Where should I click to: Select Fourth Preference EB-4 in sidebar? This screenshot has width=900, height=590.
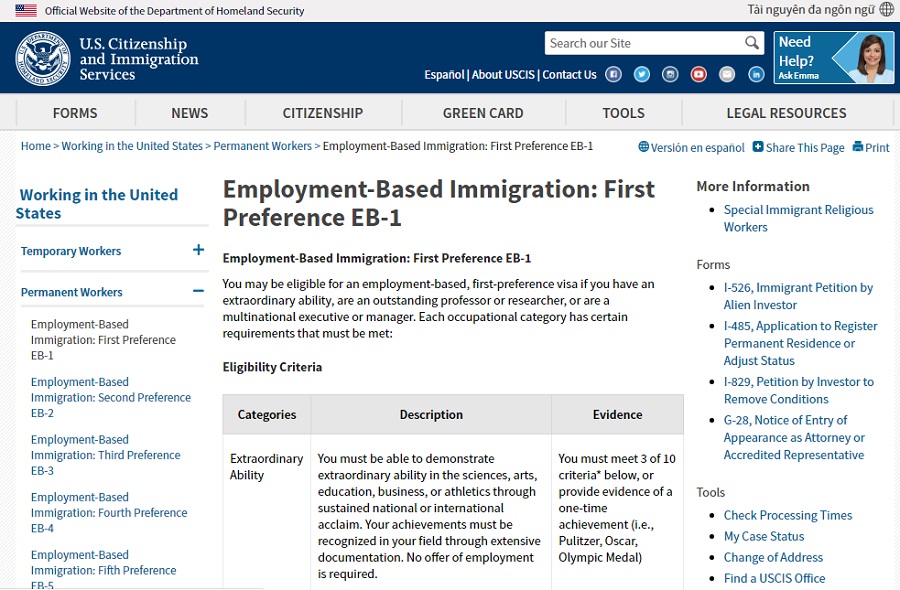[109, 513]
